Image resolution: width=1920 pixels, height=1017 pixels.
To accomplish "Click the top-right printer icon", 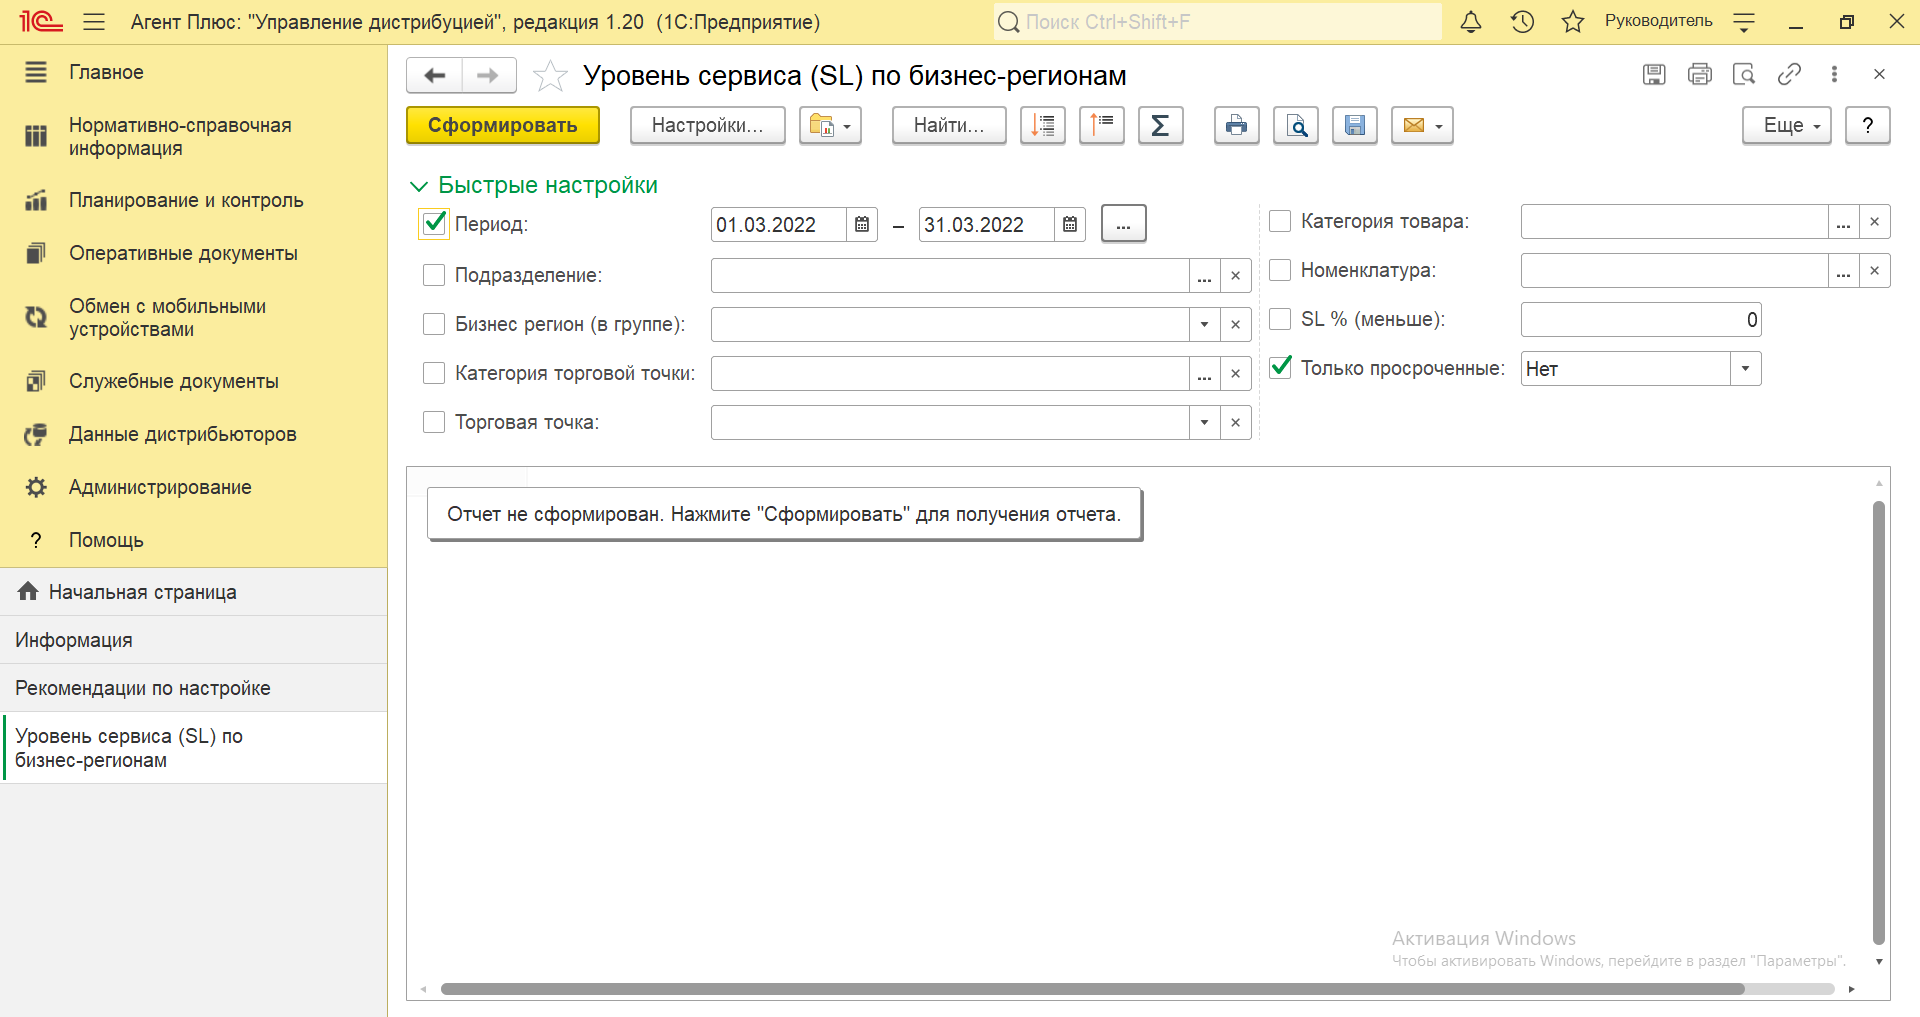I will point(1699,74).
